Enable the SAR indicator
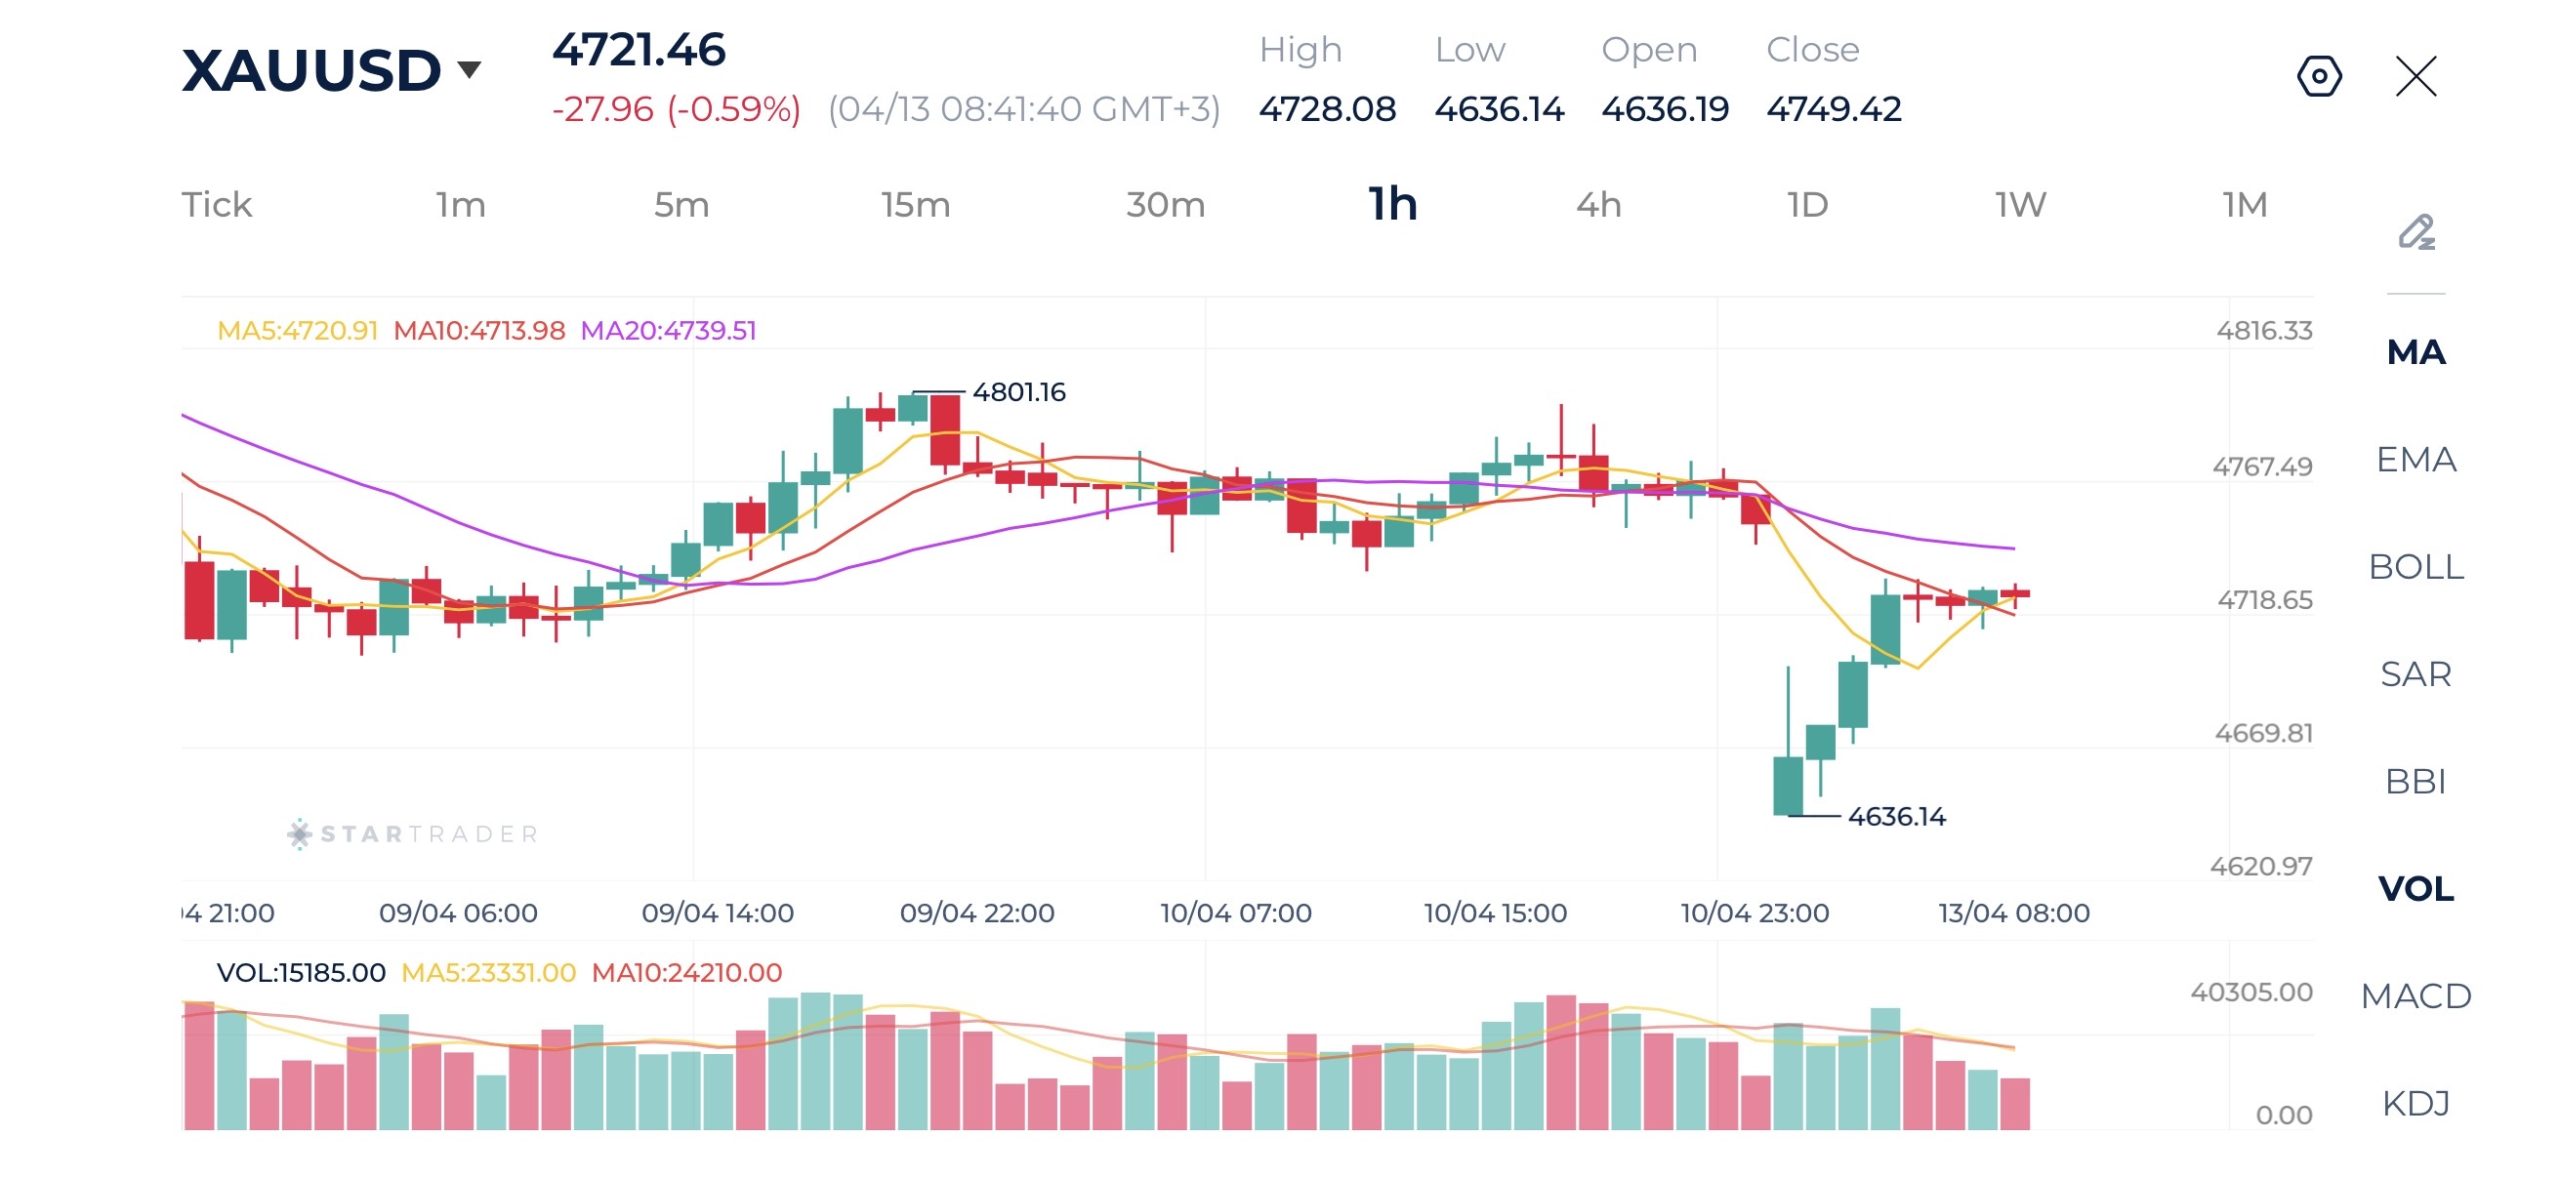Screen dimensions: 2560x1177 point(2416,674)
